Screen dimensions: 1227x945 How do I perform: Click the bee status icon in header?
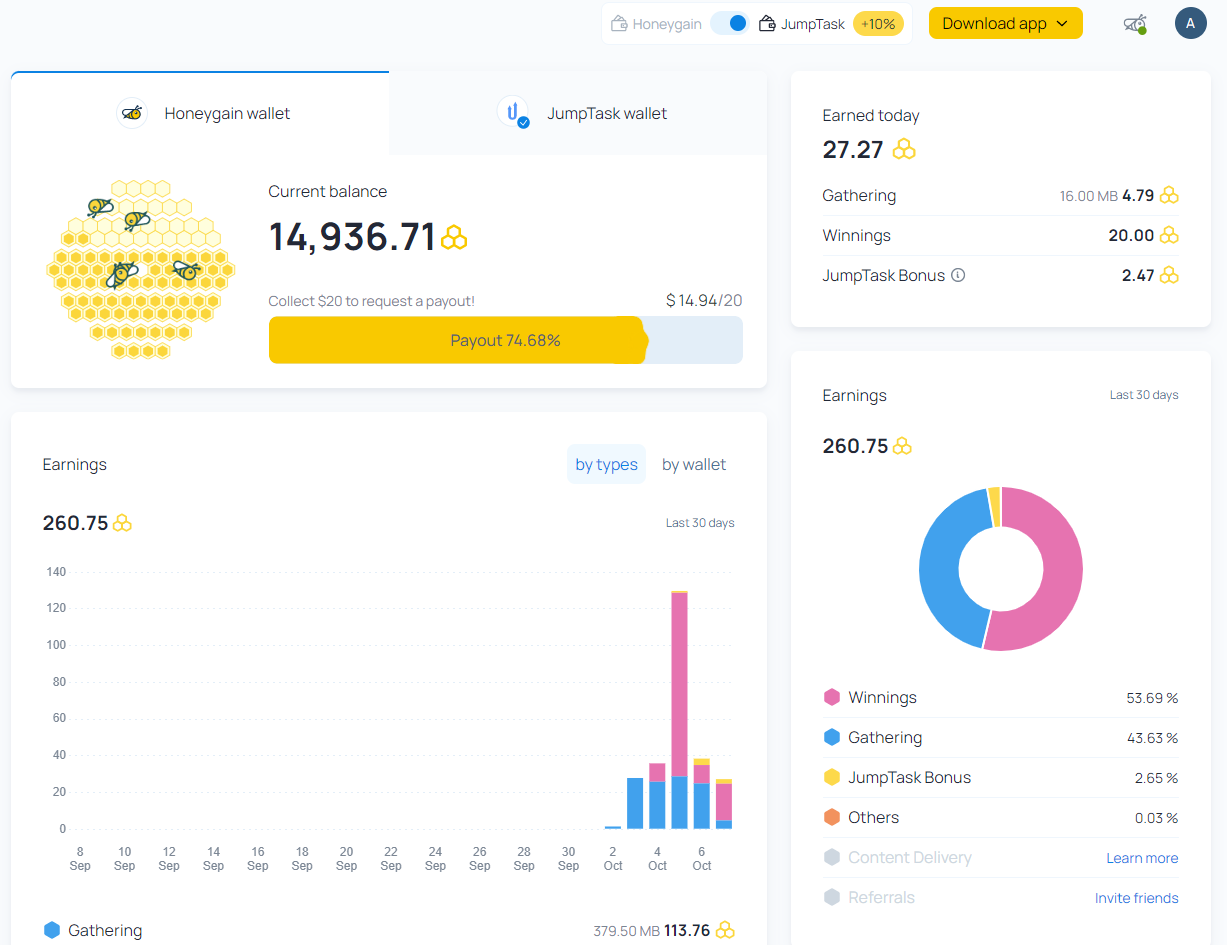coord(1134,23)
